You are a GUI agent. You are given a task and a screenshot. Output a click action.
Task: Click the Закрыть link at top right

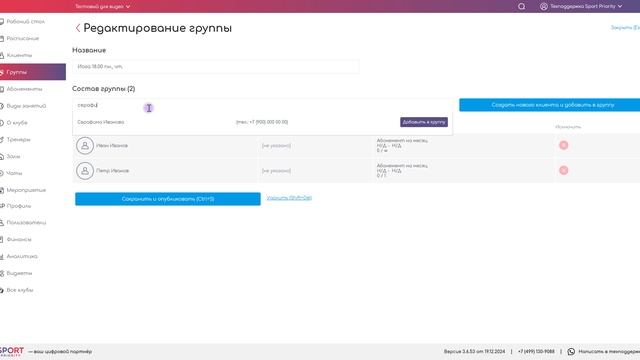tap(625, 27)
